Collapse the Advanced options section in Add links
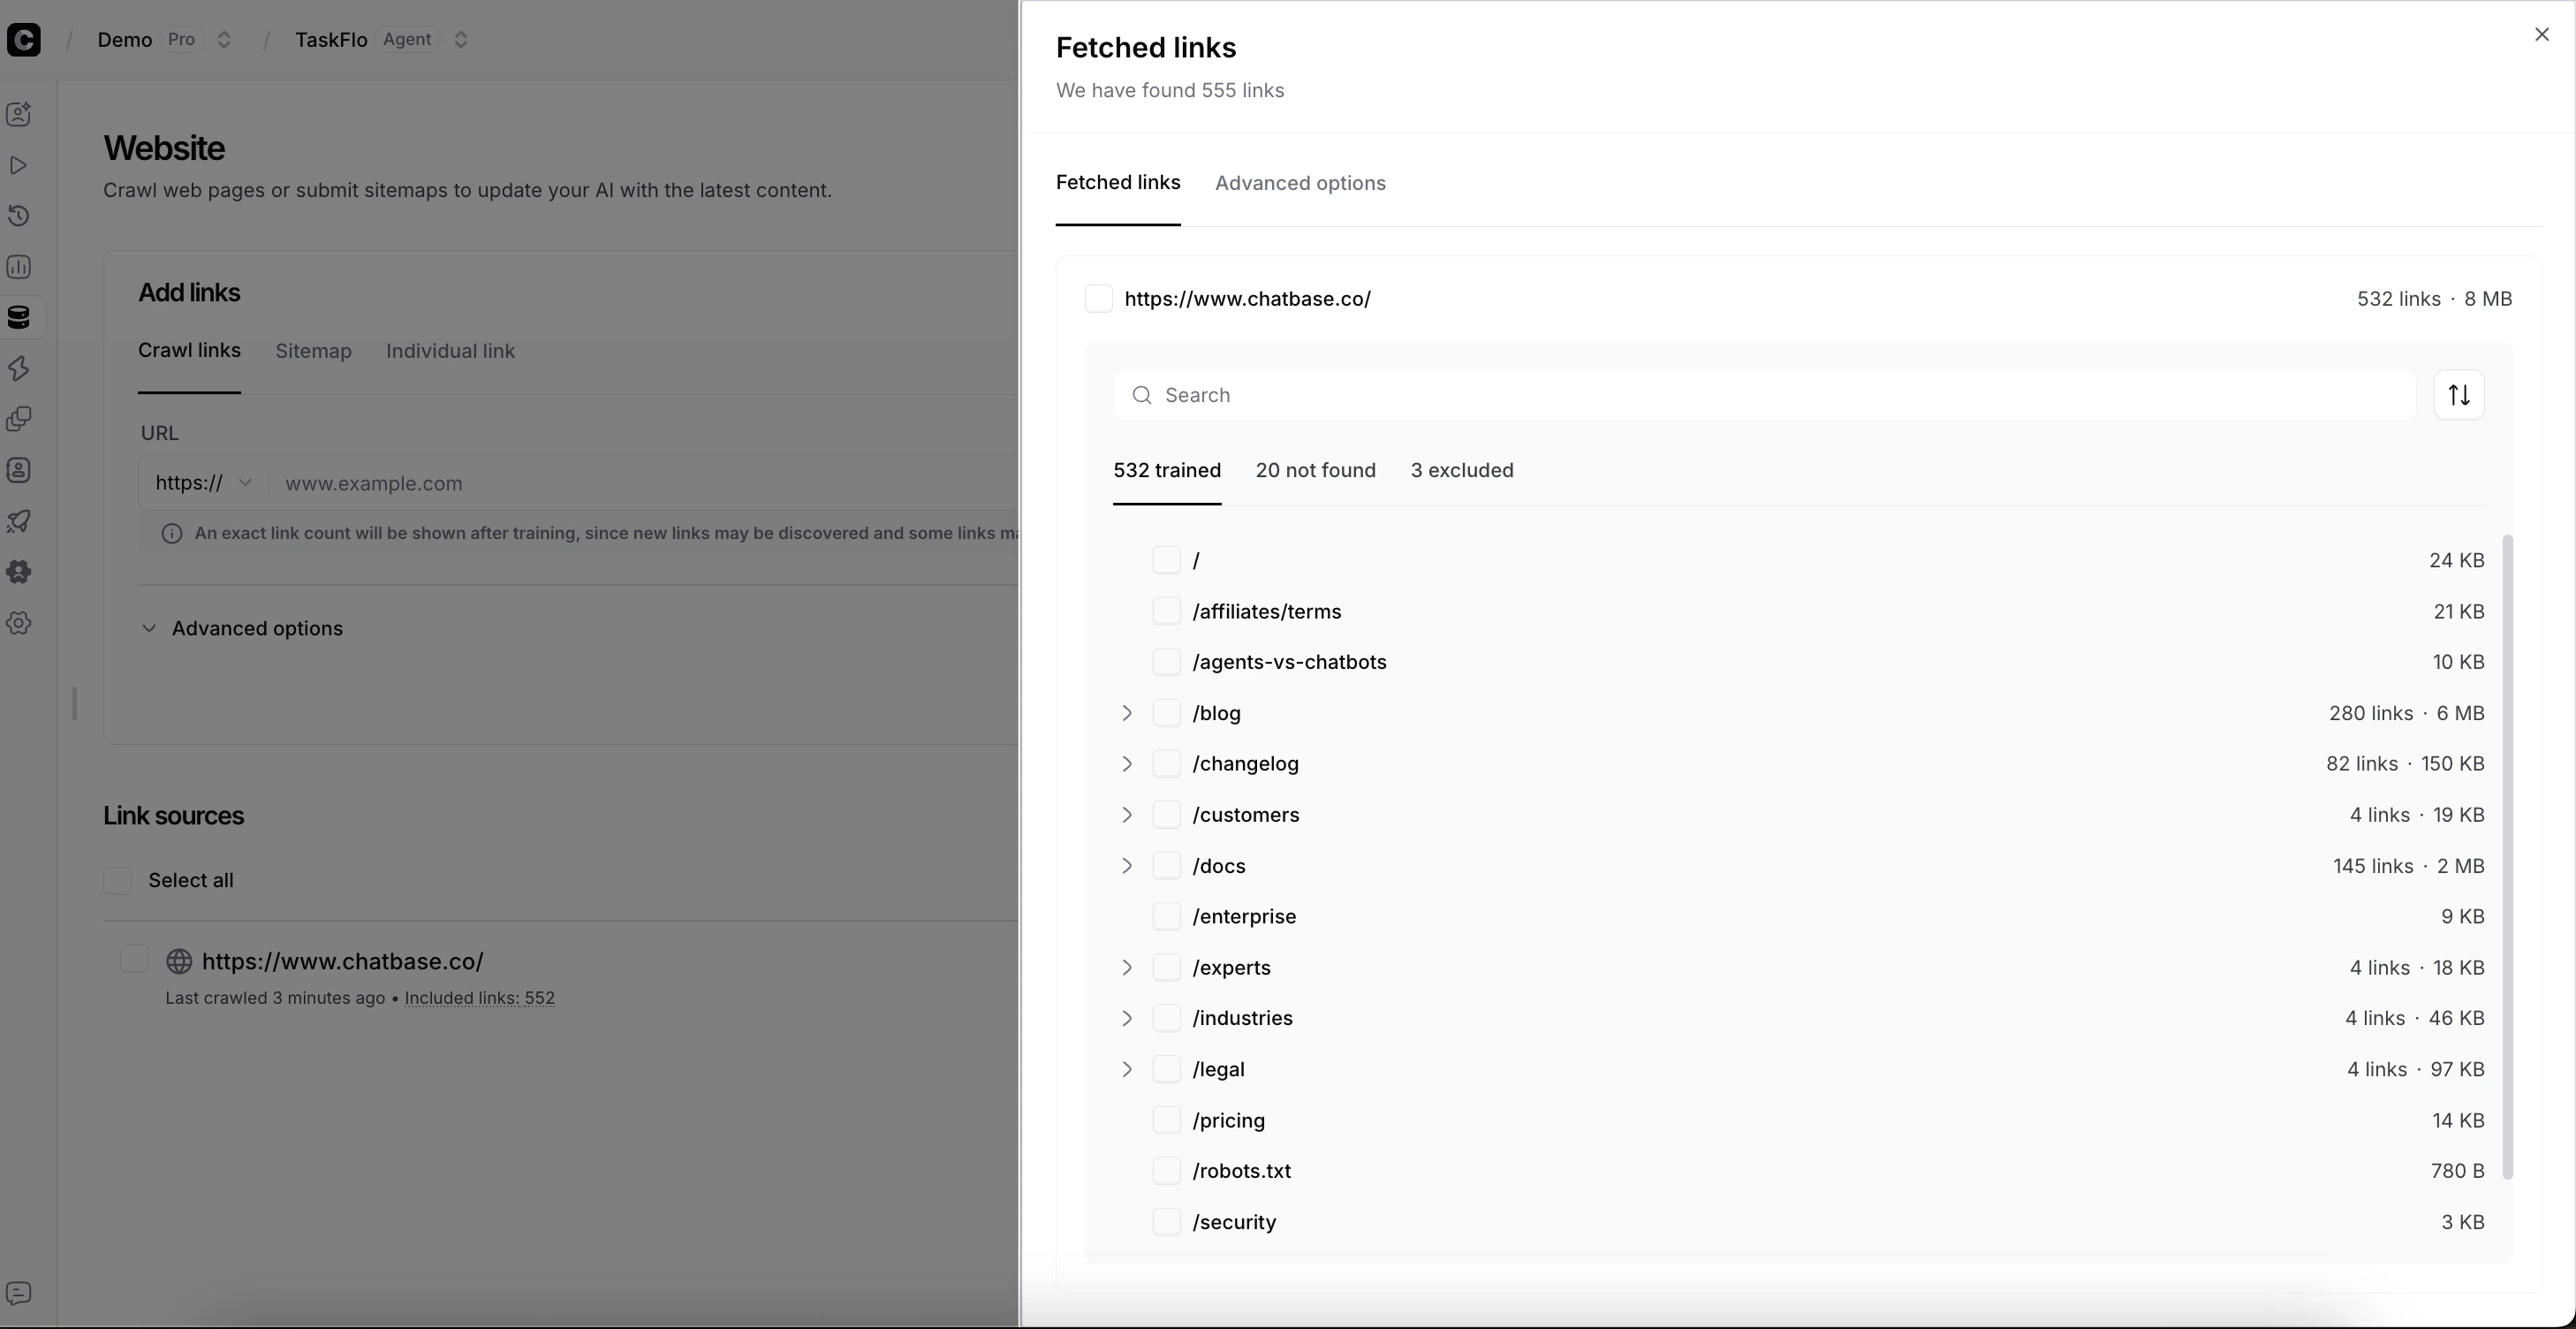The width and height of the screenshot is (2576, 1329). click(241, 628)
